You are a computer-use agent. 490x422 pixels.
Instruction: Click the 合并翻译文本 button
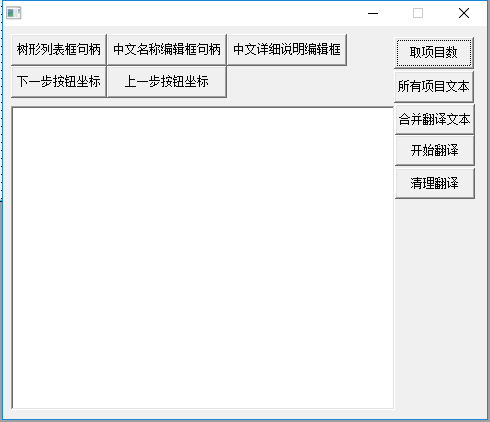pyautogui.click(x=435, y=119)
